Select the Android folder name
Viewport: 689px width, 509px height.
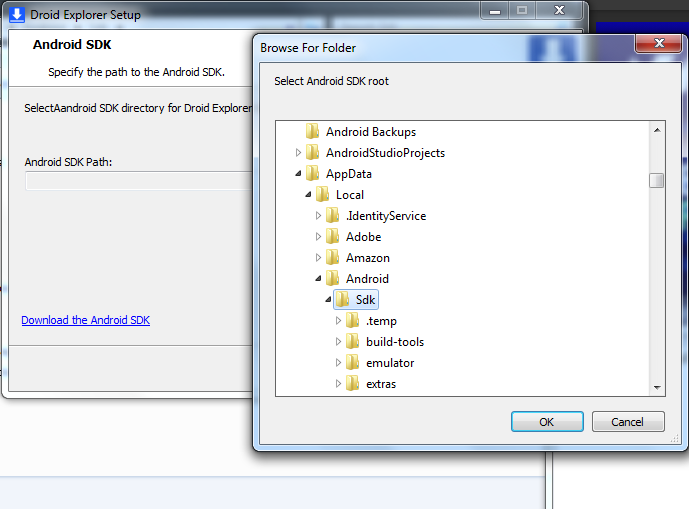367,279
